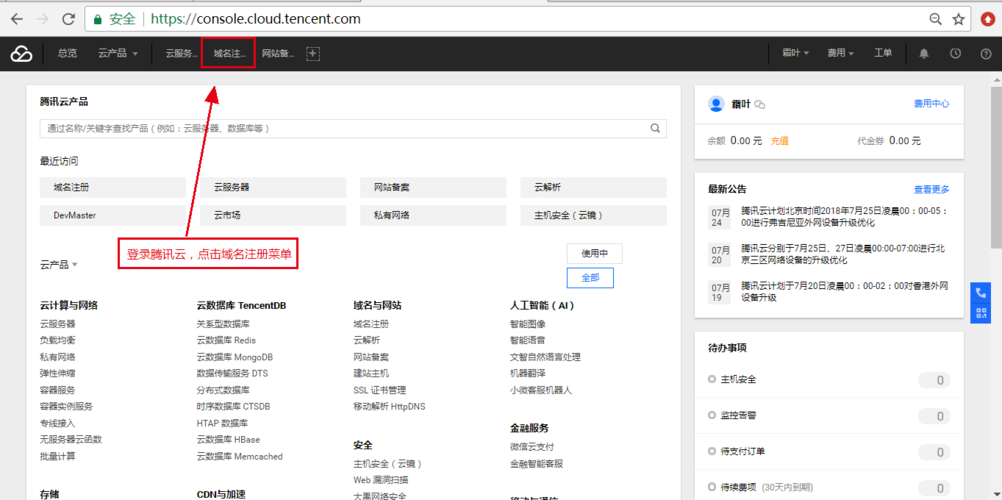Viewport: 1002px width, 500px height.
Task: Open 容器服务 product link
Action: [x=58, y=390]
